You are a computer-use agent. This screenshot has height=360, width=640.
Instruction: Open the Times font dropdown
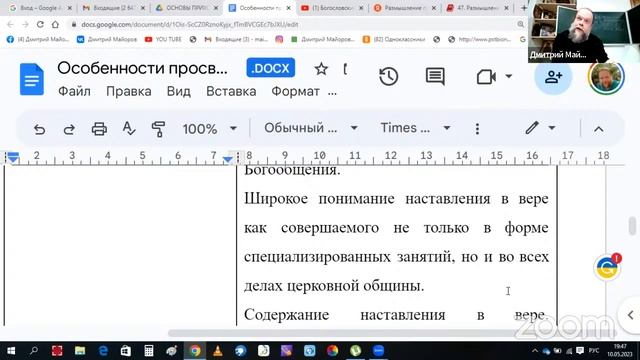[415, 128]
